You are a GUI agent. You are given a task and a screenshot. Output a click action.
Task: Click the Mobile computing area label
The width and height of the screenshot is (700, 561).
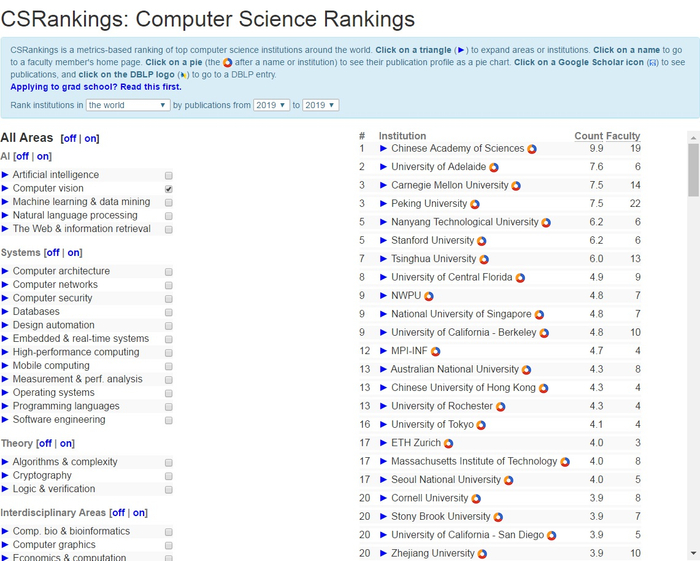click(x=51, y=366)
